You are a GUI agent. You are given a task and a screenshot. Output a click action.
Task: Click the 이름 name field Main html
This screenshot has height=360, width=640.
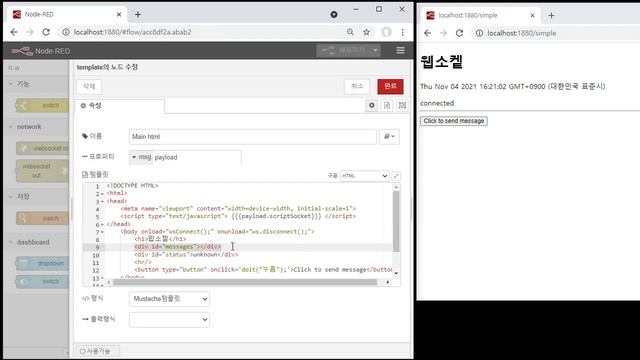[253, 137]
